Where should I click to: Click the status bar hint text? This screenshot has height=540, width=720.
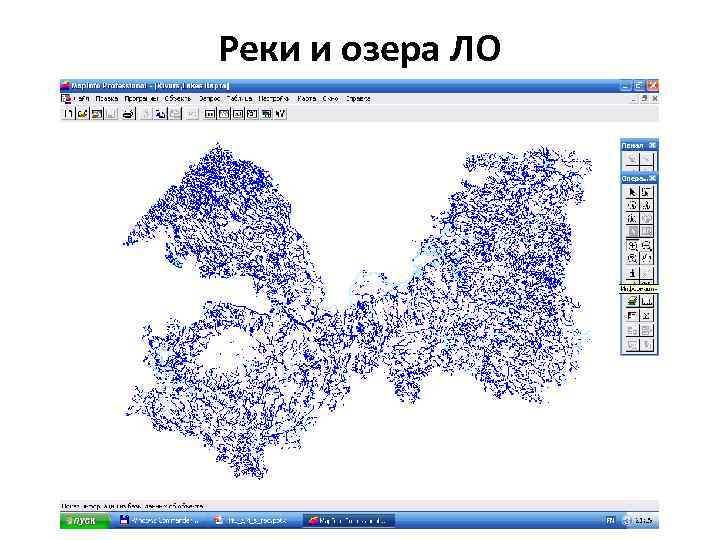(x=133, y=506)
